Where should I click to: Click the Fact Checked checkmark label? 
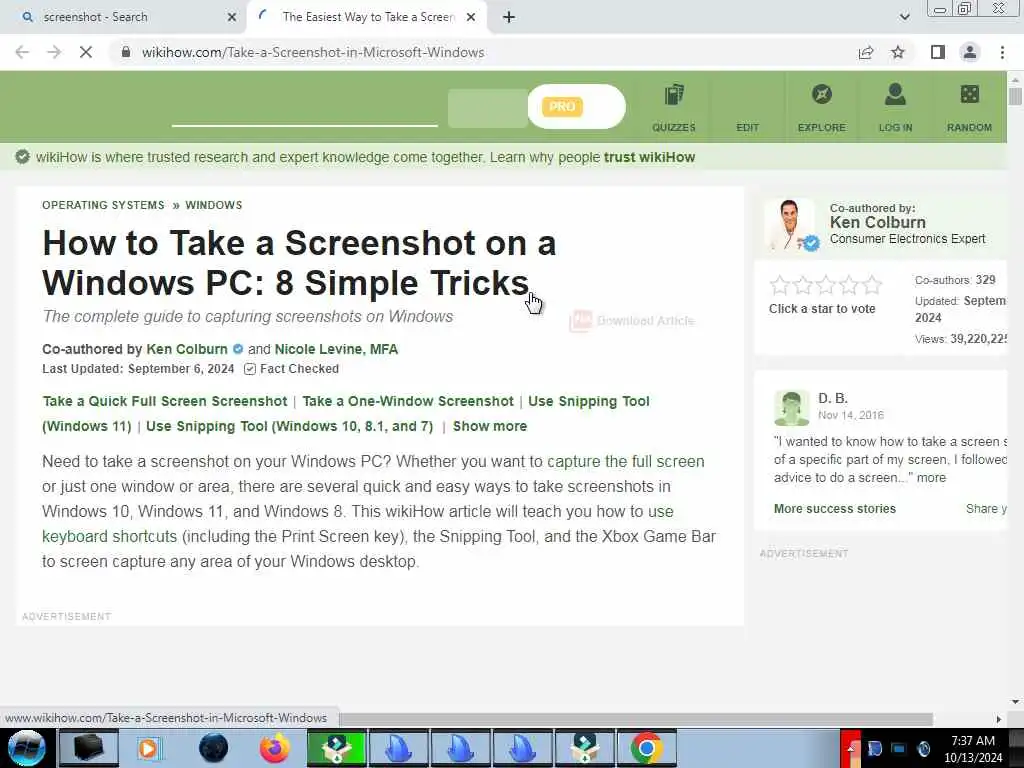[x=291, y=369]
